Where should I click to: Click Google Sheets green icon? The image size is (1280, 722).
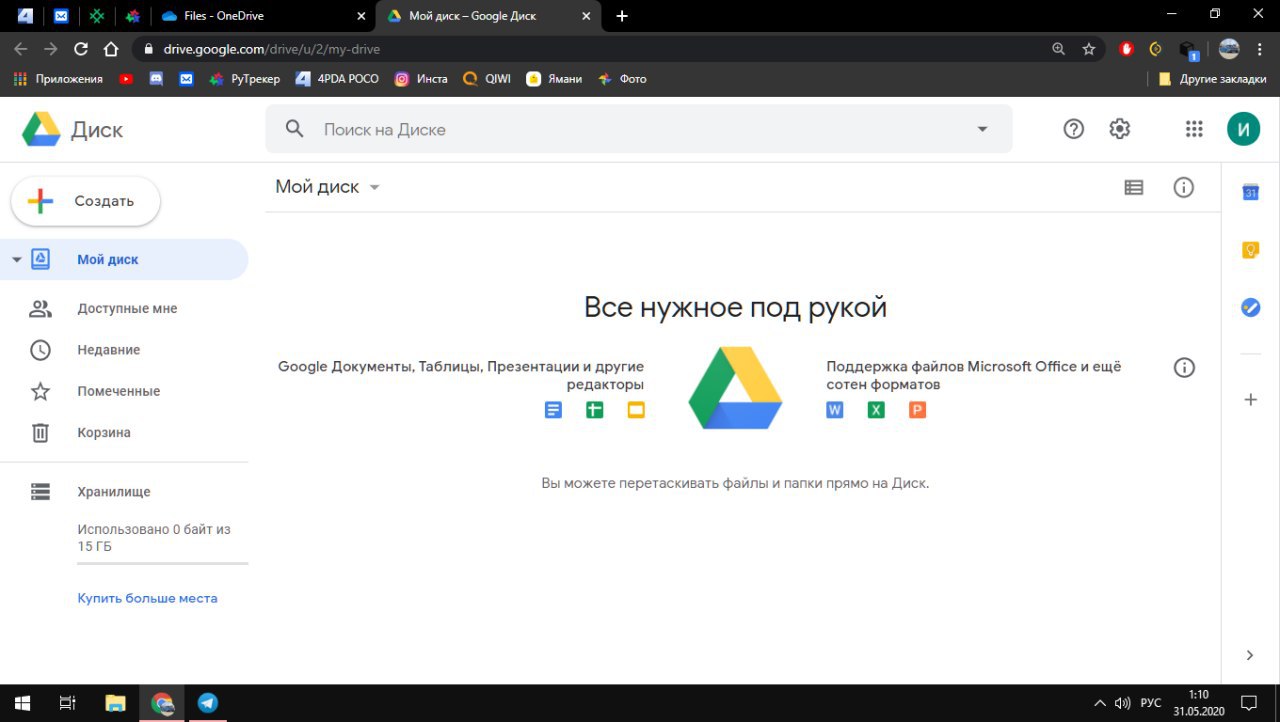595,410
